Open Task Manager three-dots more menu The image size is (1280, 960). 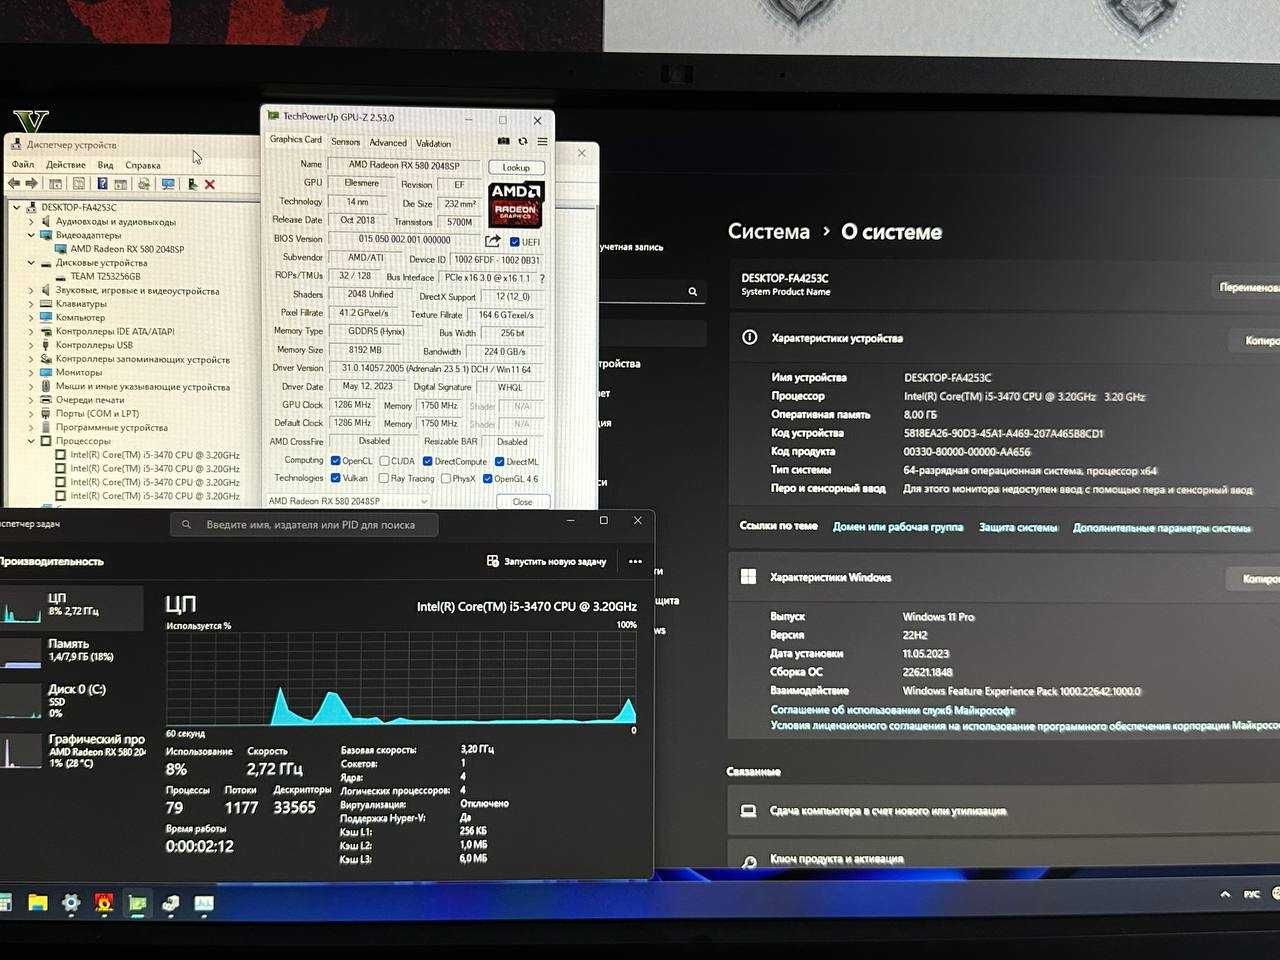tap(635, 561)
